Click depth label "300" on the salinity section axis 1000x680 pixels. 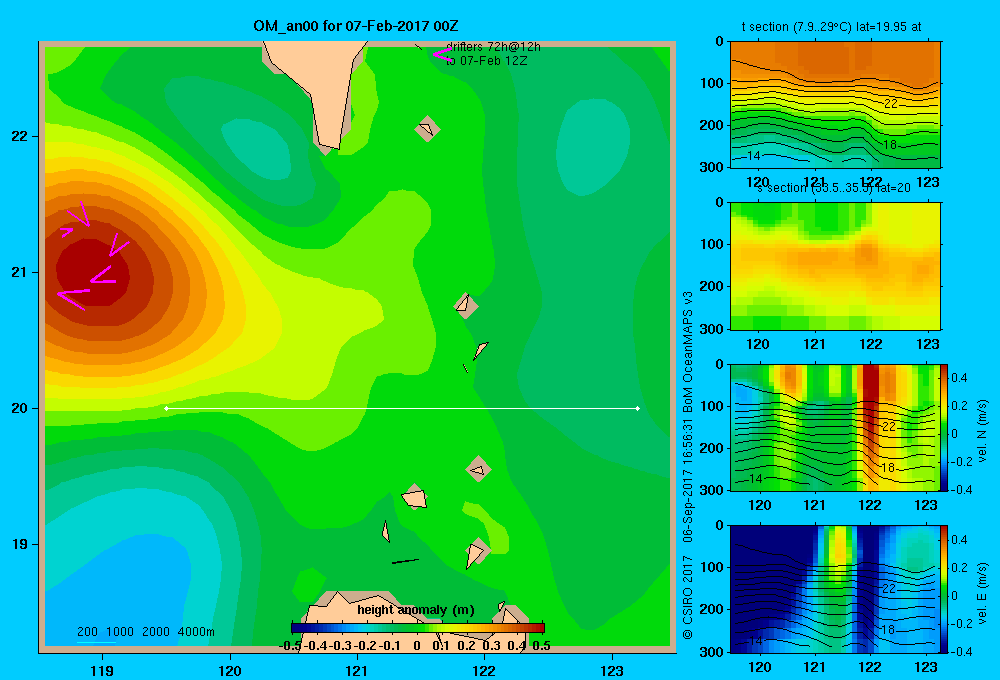(712, 329)
